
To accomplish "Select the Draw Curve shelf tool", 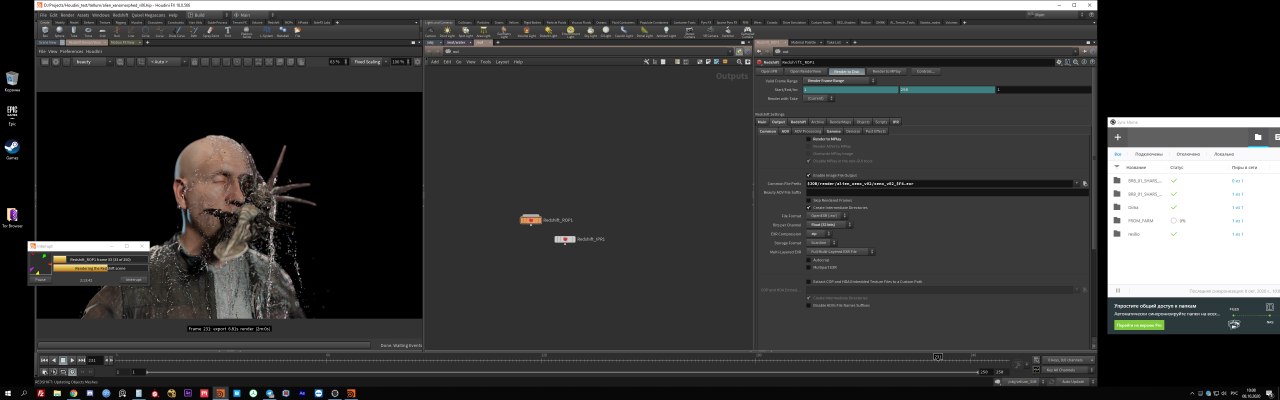I will coord(177,31).
